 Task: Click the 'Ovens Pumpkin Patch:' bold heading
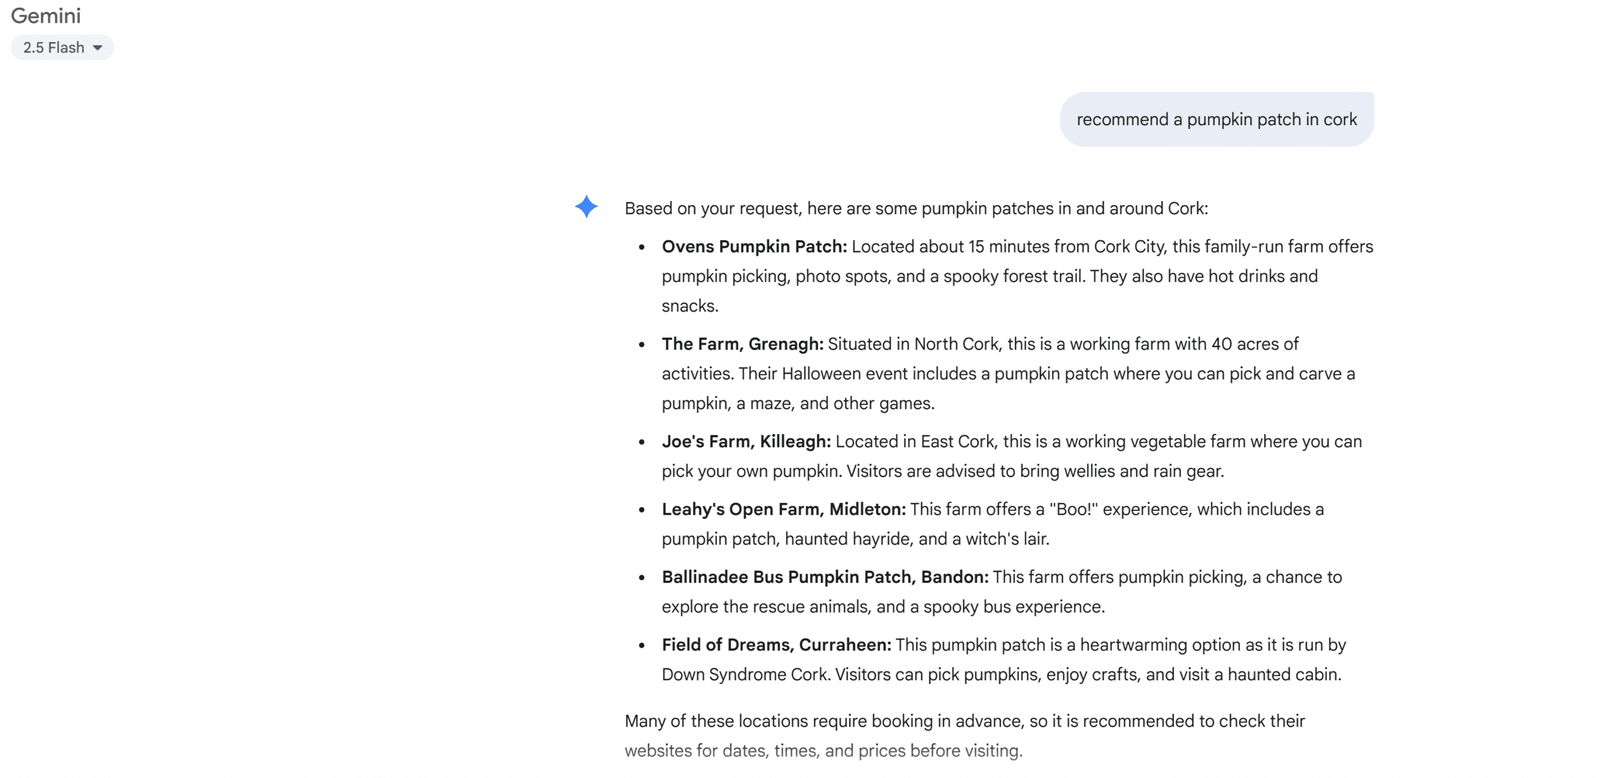pyautogui.click(x=754, y=247)
